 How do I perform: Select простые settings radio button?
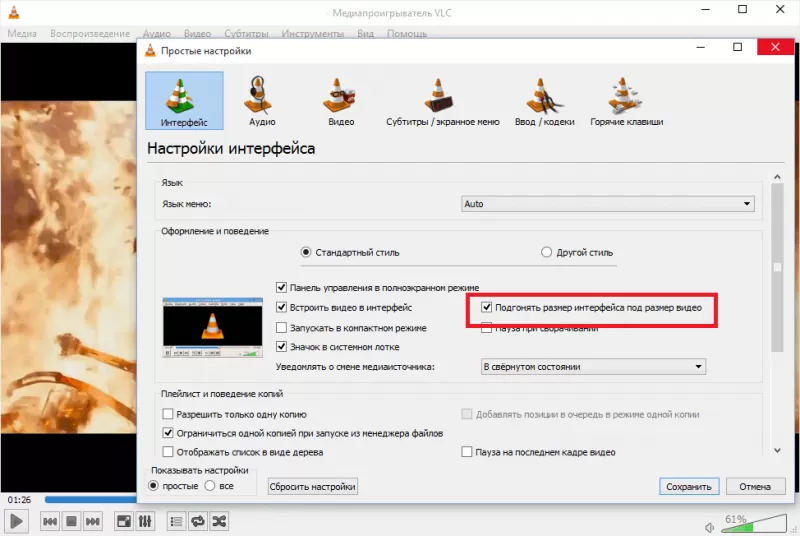tap(153, 486)
